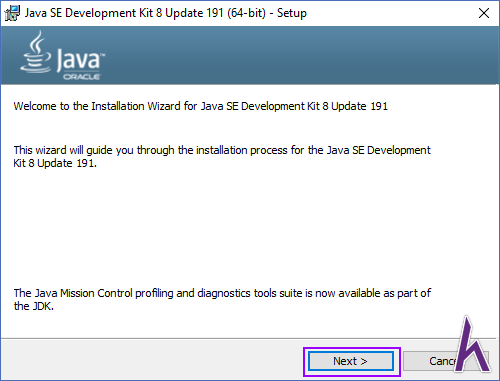Image resolution: width=500 pixels, height=381 pixels.
Task: Click the "Java Mission Control profiling" text line
Action: (x=222, y=293)
